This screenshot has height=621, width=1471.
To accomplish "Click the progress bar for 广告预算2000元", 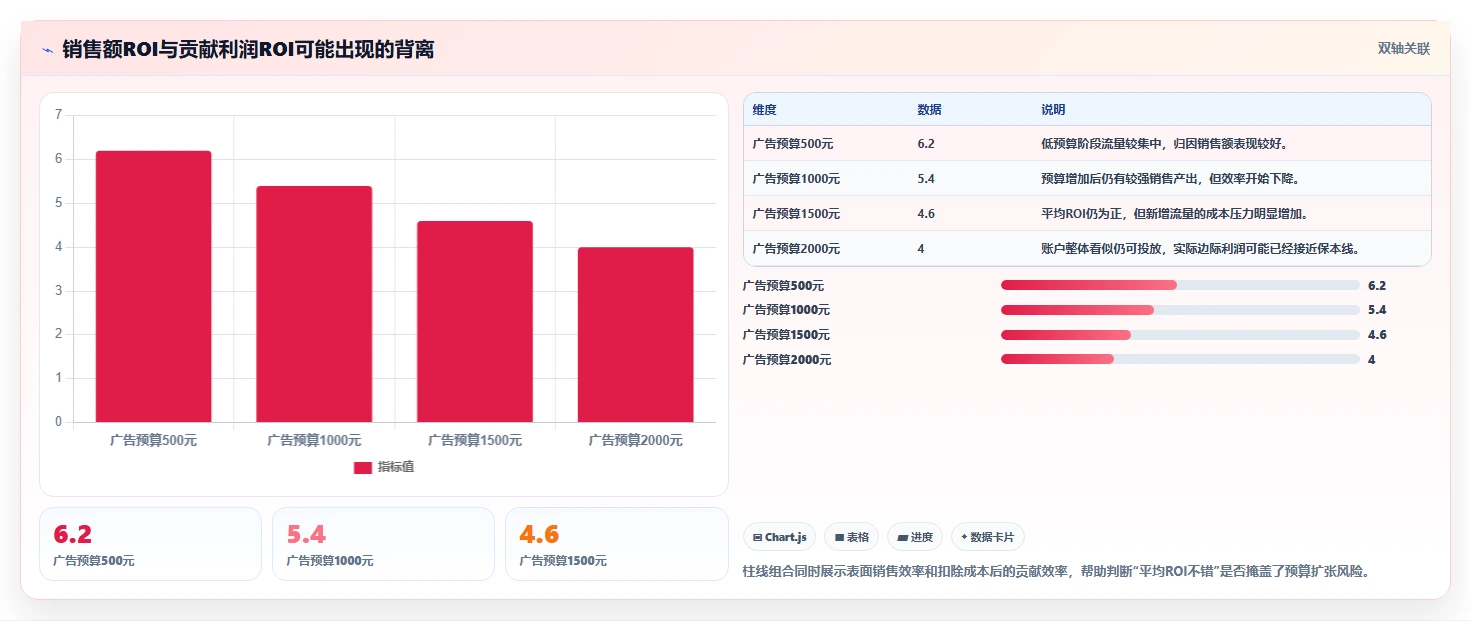I will tap(1180, 359).
